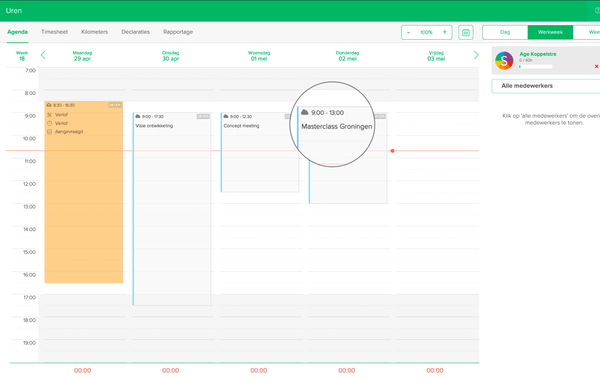Click Friday's 00:00 total at bottom
Image resolution: width=600 pixels, height=378 pixels.
pos(435,370)
